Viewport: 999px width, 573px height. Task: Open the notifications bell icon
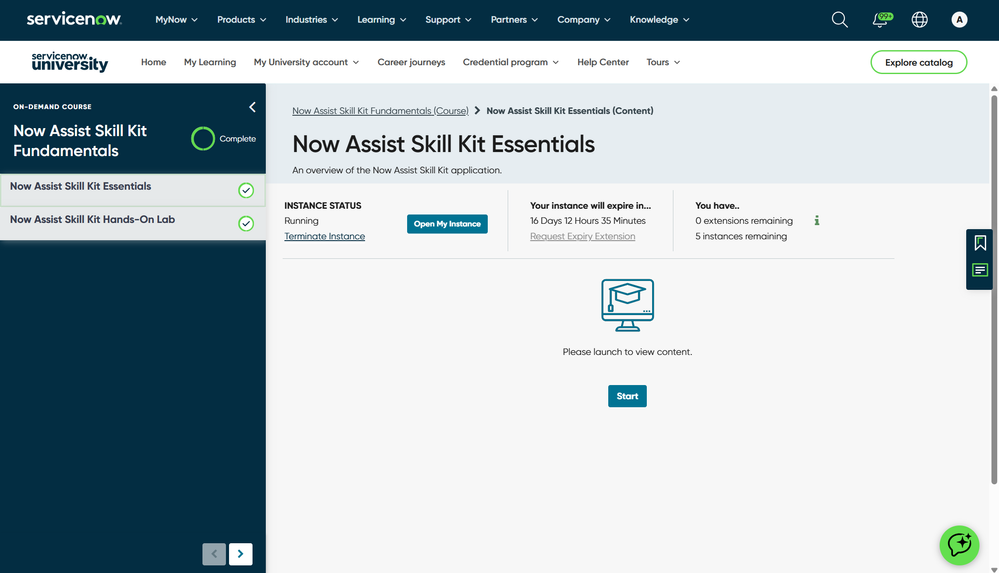coord(882,20)
